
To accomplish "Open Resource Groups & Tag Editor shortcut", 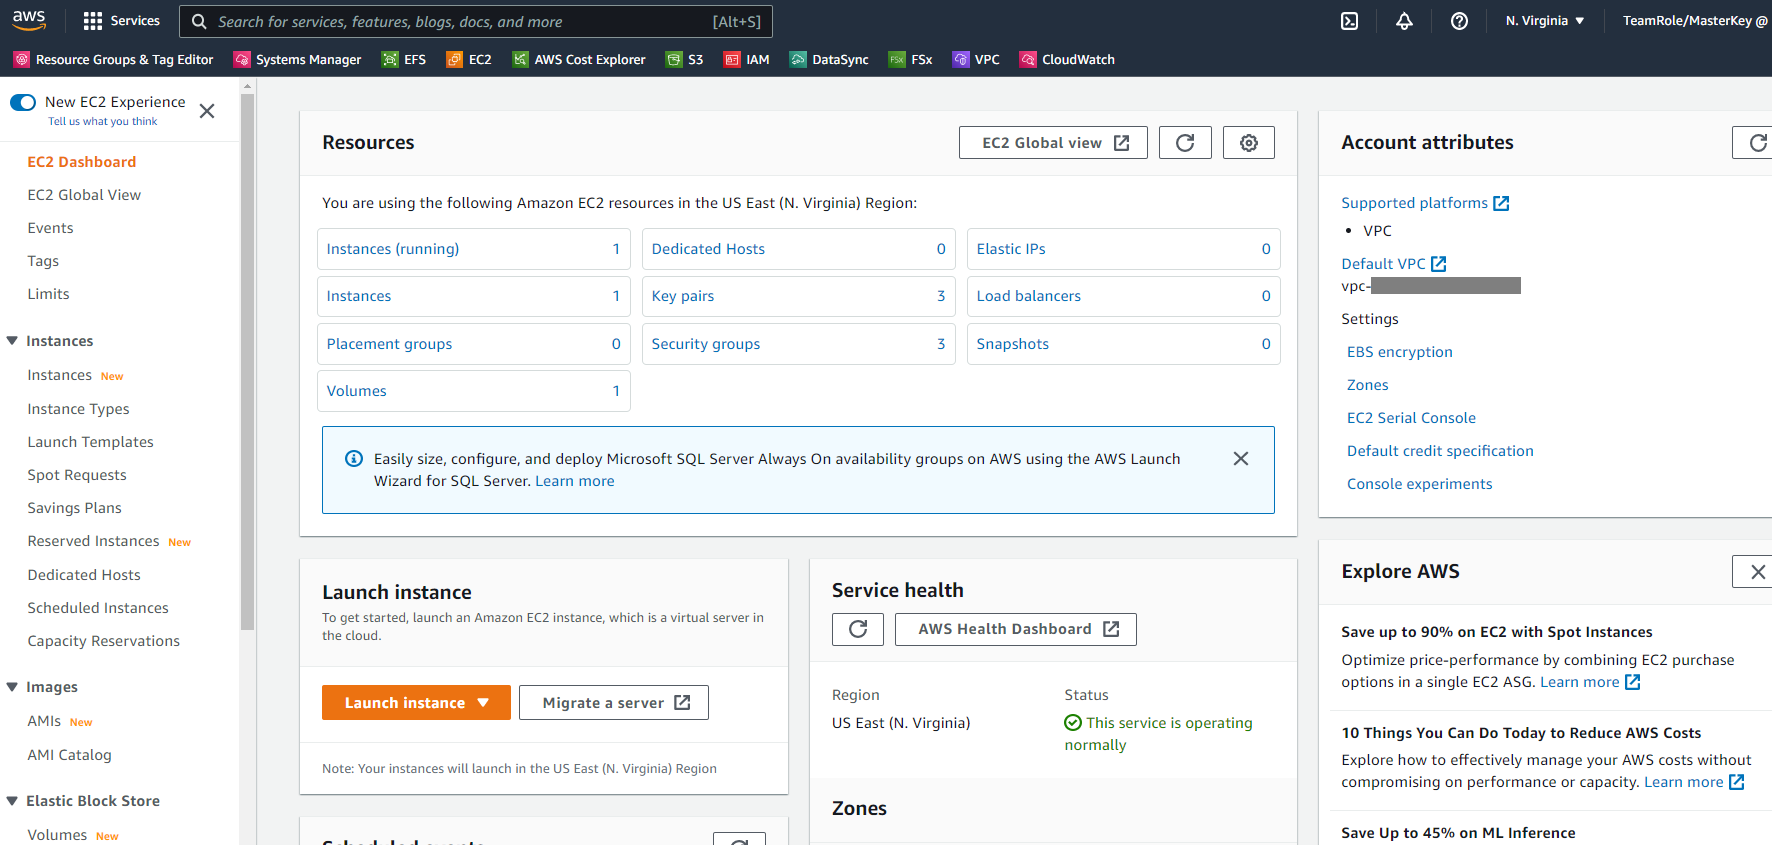I will 114,60.
